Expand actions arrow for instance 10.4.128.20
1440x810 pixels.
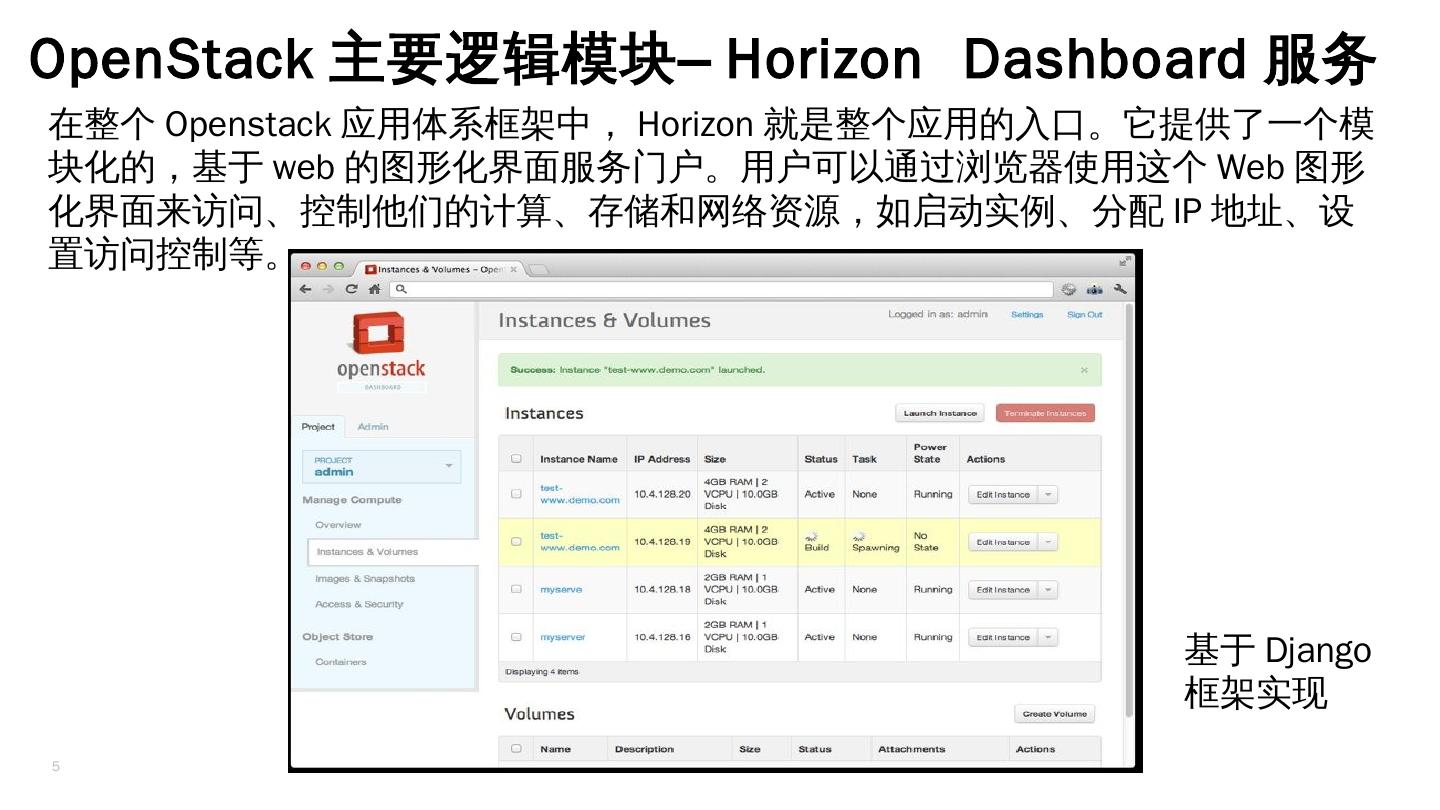(x=1048, y=494)
